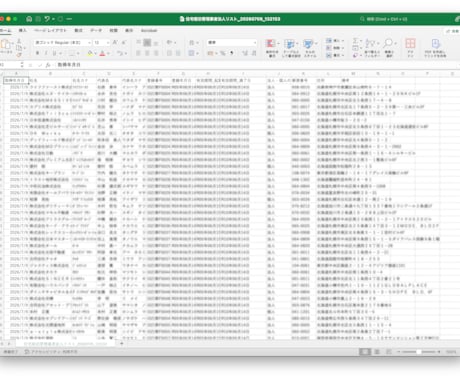460x380 pixels.
Task: Click the Font Color red A icon
Action: click(x=102, y=53)
